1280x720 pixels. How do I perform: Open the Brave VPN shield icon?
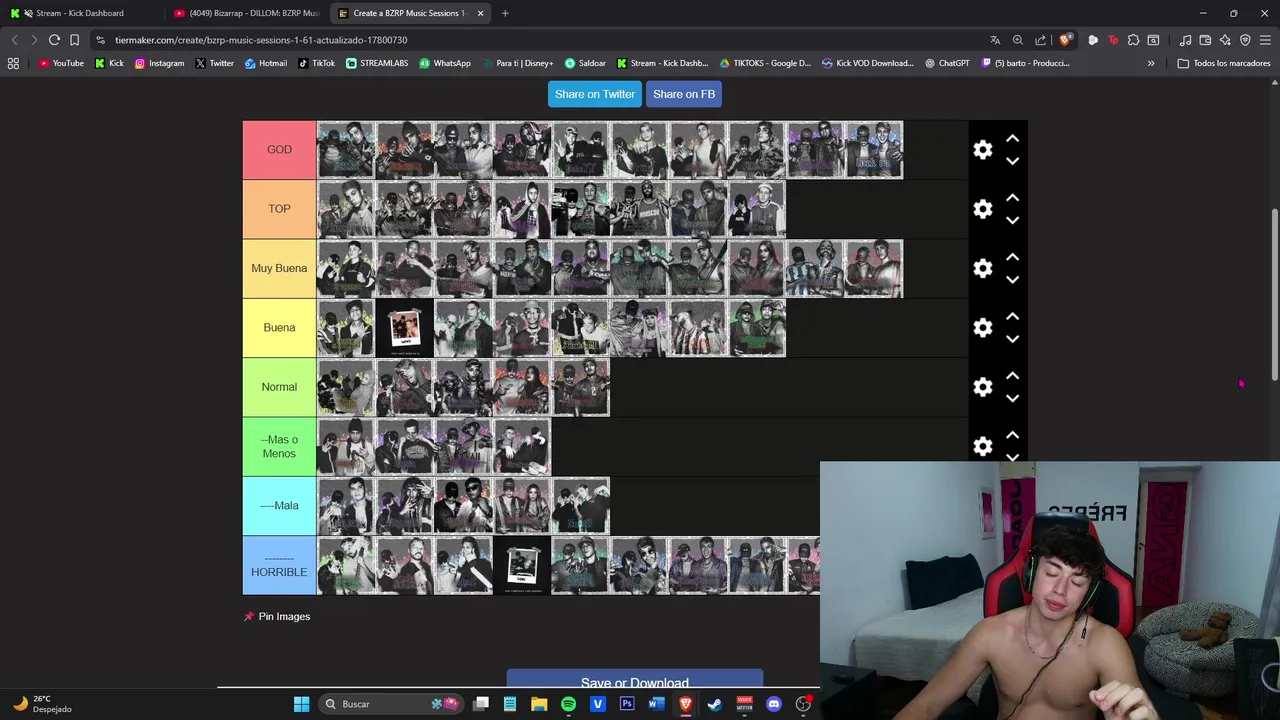click(x=1245, y=40)
